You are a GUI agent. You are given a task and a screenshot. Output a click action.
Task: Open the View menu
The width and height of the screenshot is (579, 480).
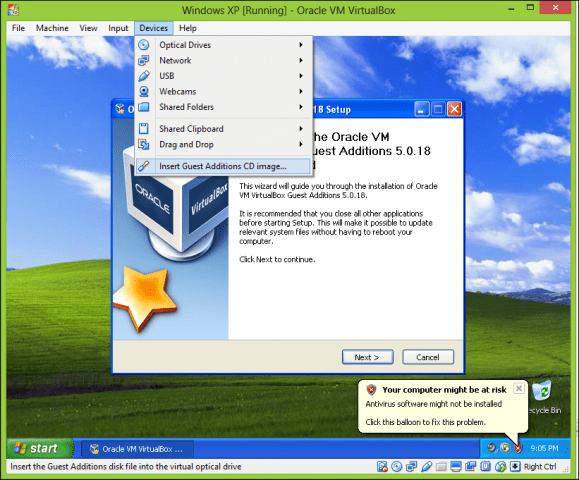coord(88,28)
